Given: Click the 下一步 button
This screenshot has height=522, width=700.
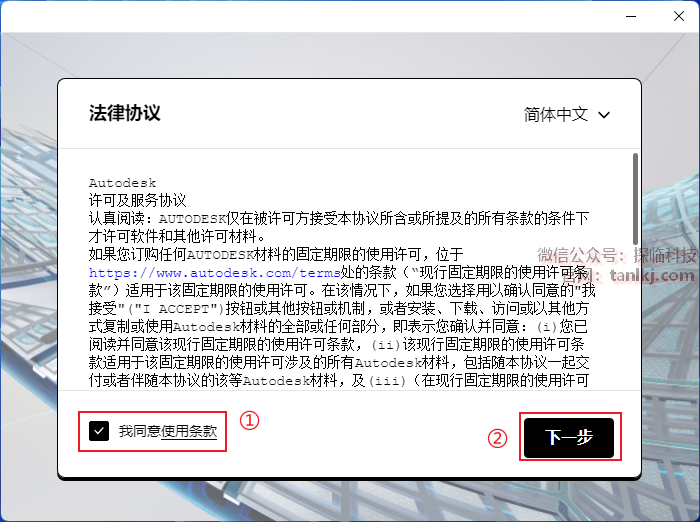Looking at the screenshot, I should point(568,438).
